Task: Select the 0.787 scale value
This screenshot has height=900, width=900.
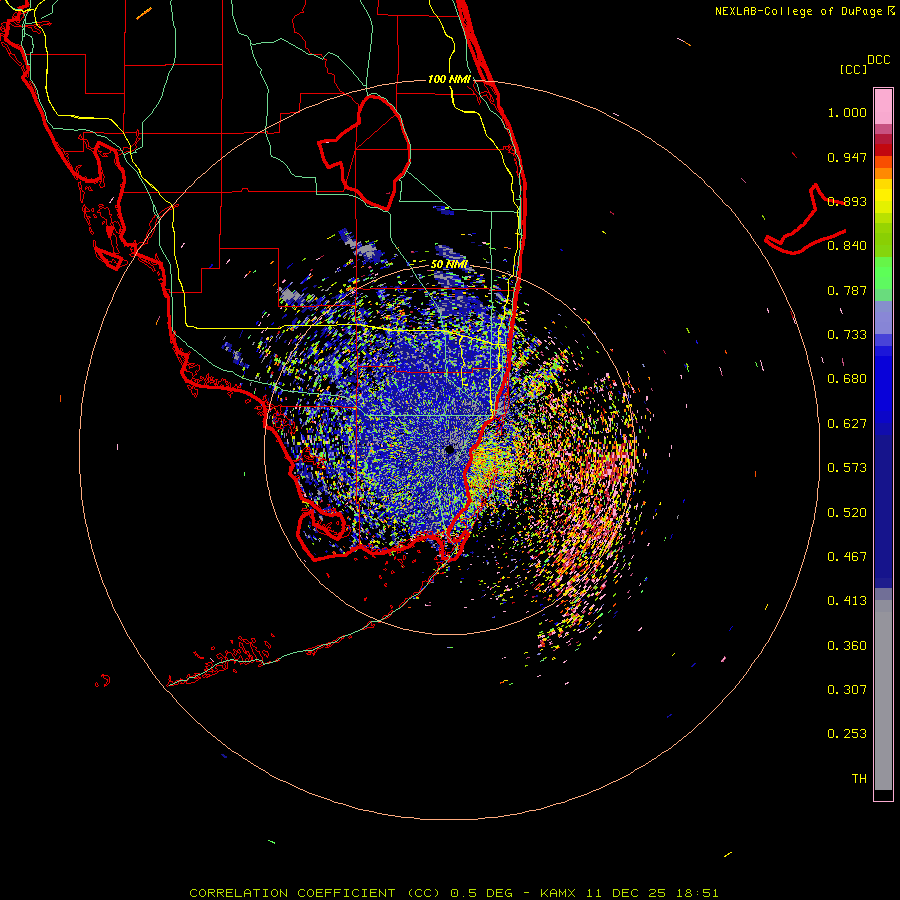Action: click(847, 290)
